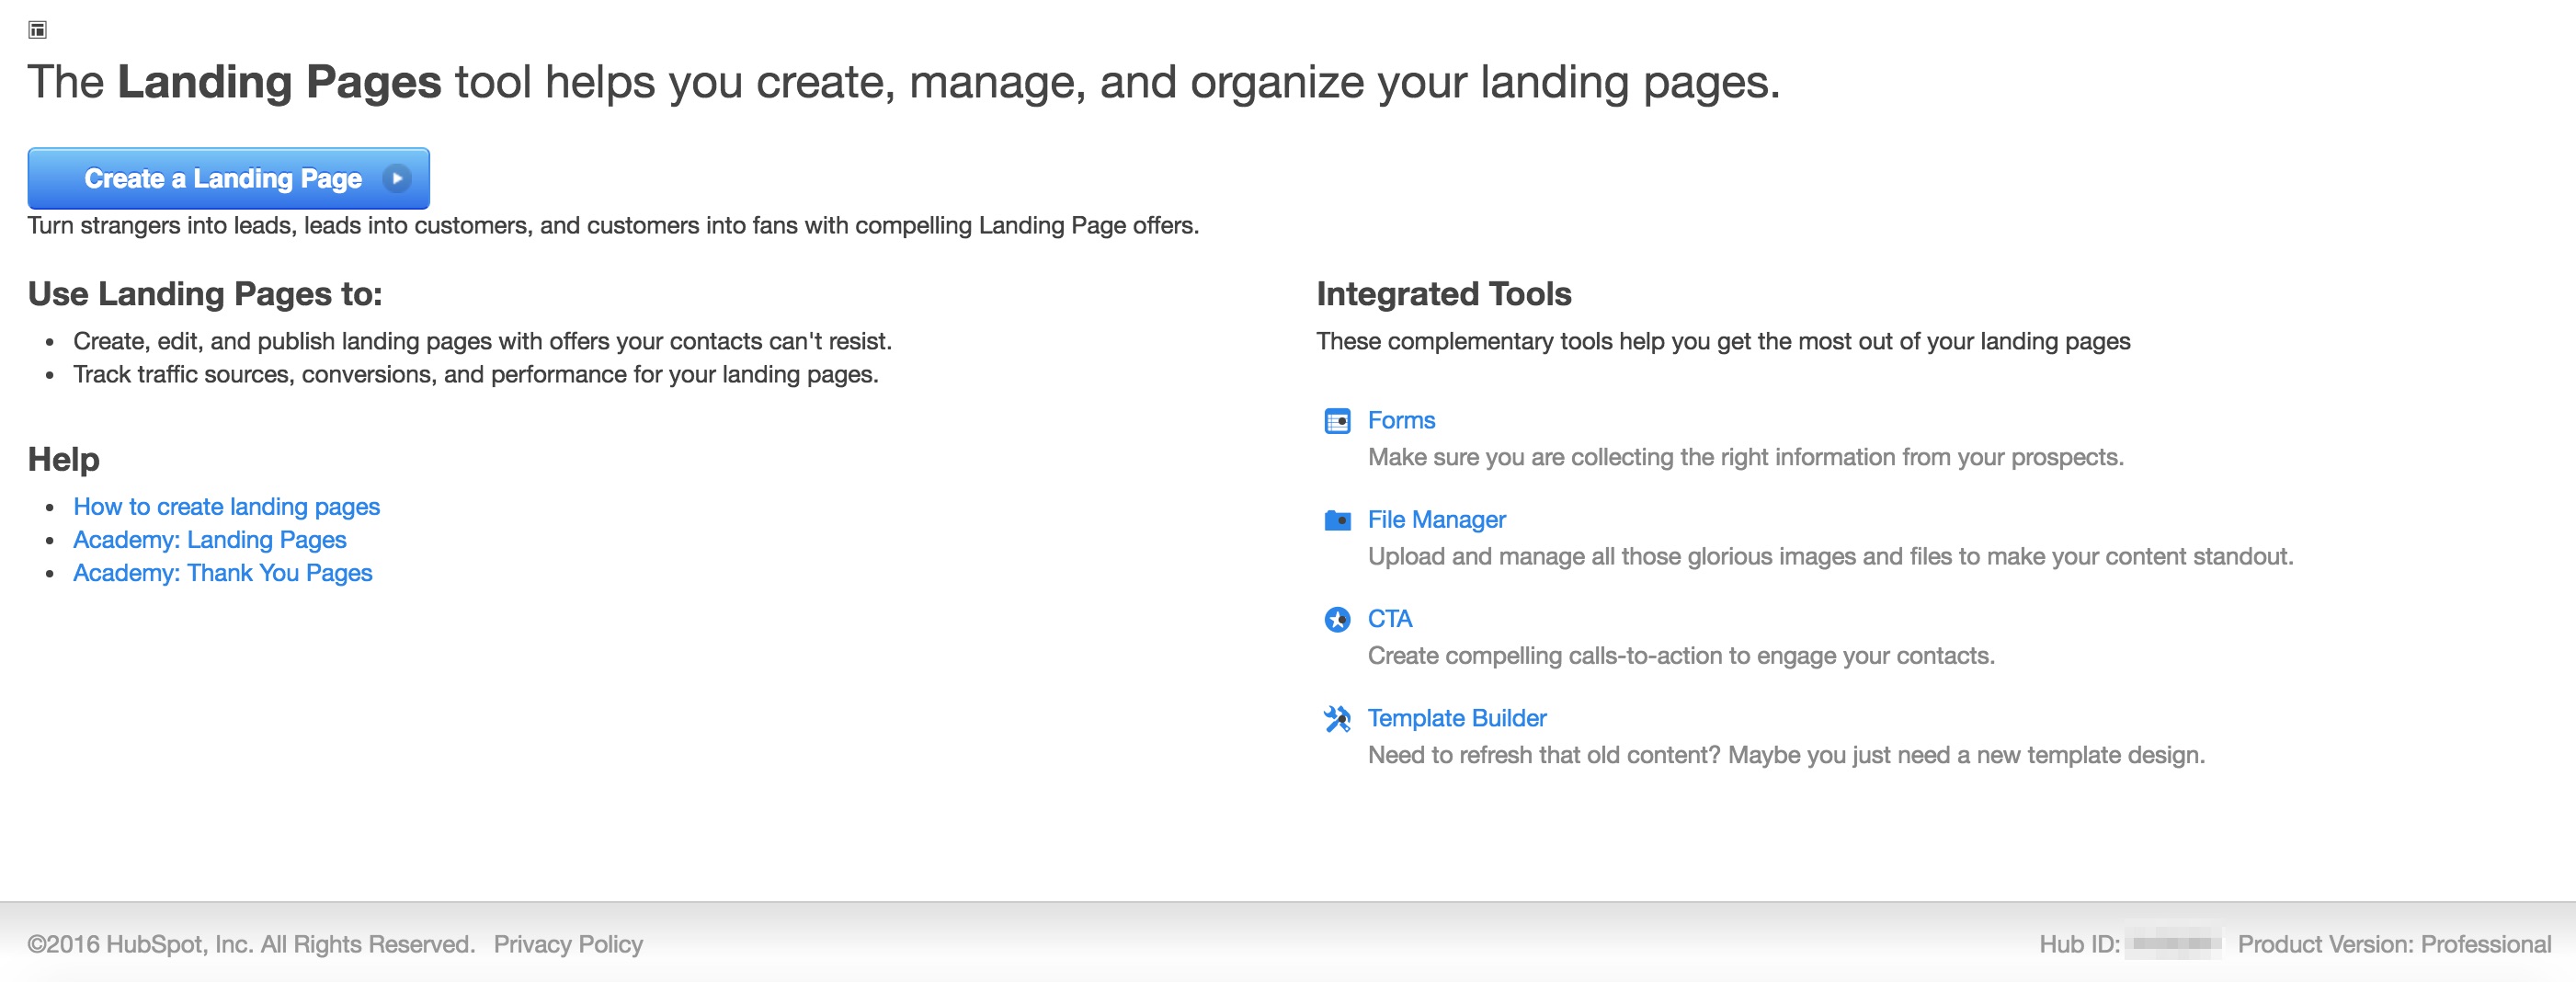The image size is (2576, 982).
Task: Open the Template Builder link
Action: pos(1456,718)
